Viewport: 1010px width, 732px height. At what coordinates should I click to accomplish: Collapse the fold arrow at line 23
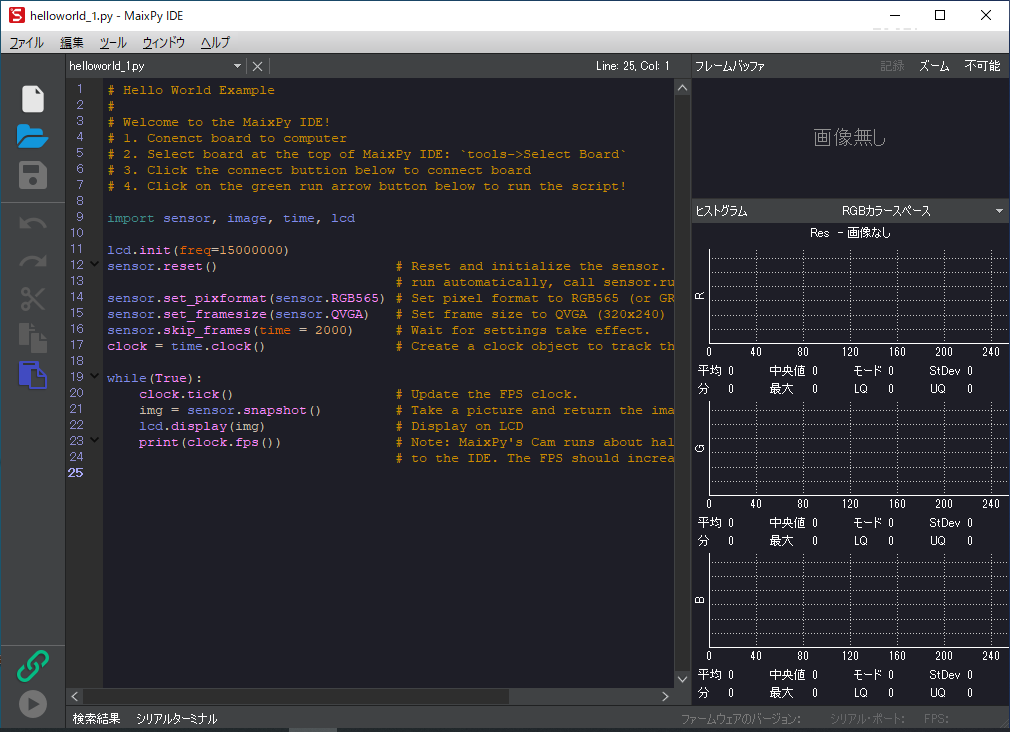(x=95, y=440)
